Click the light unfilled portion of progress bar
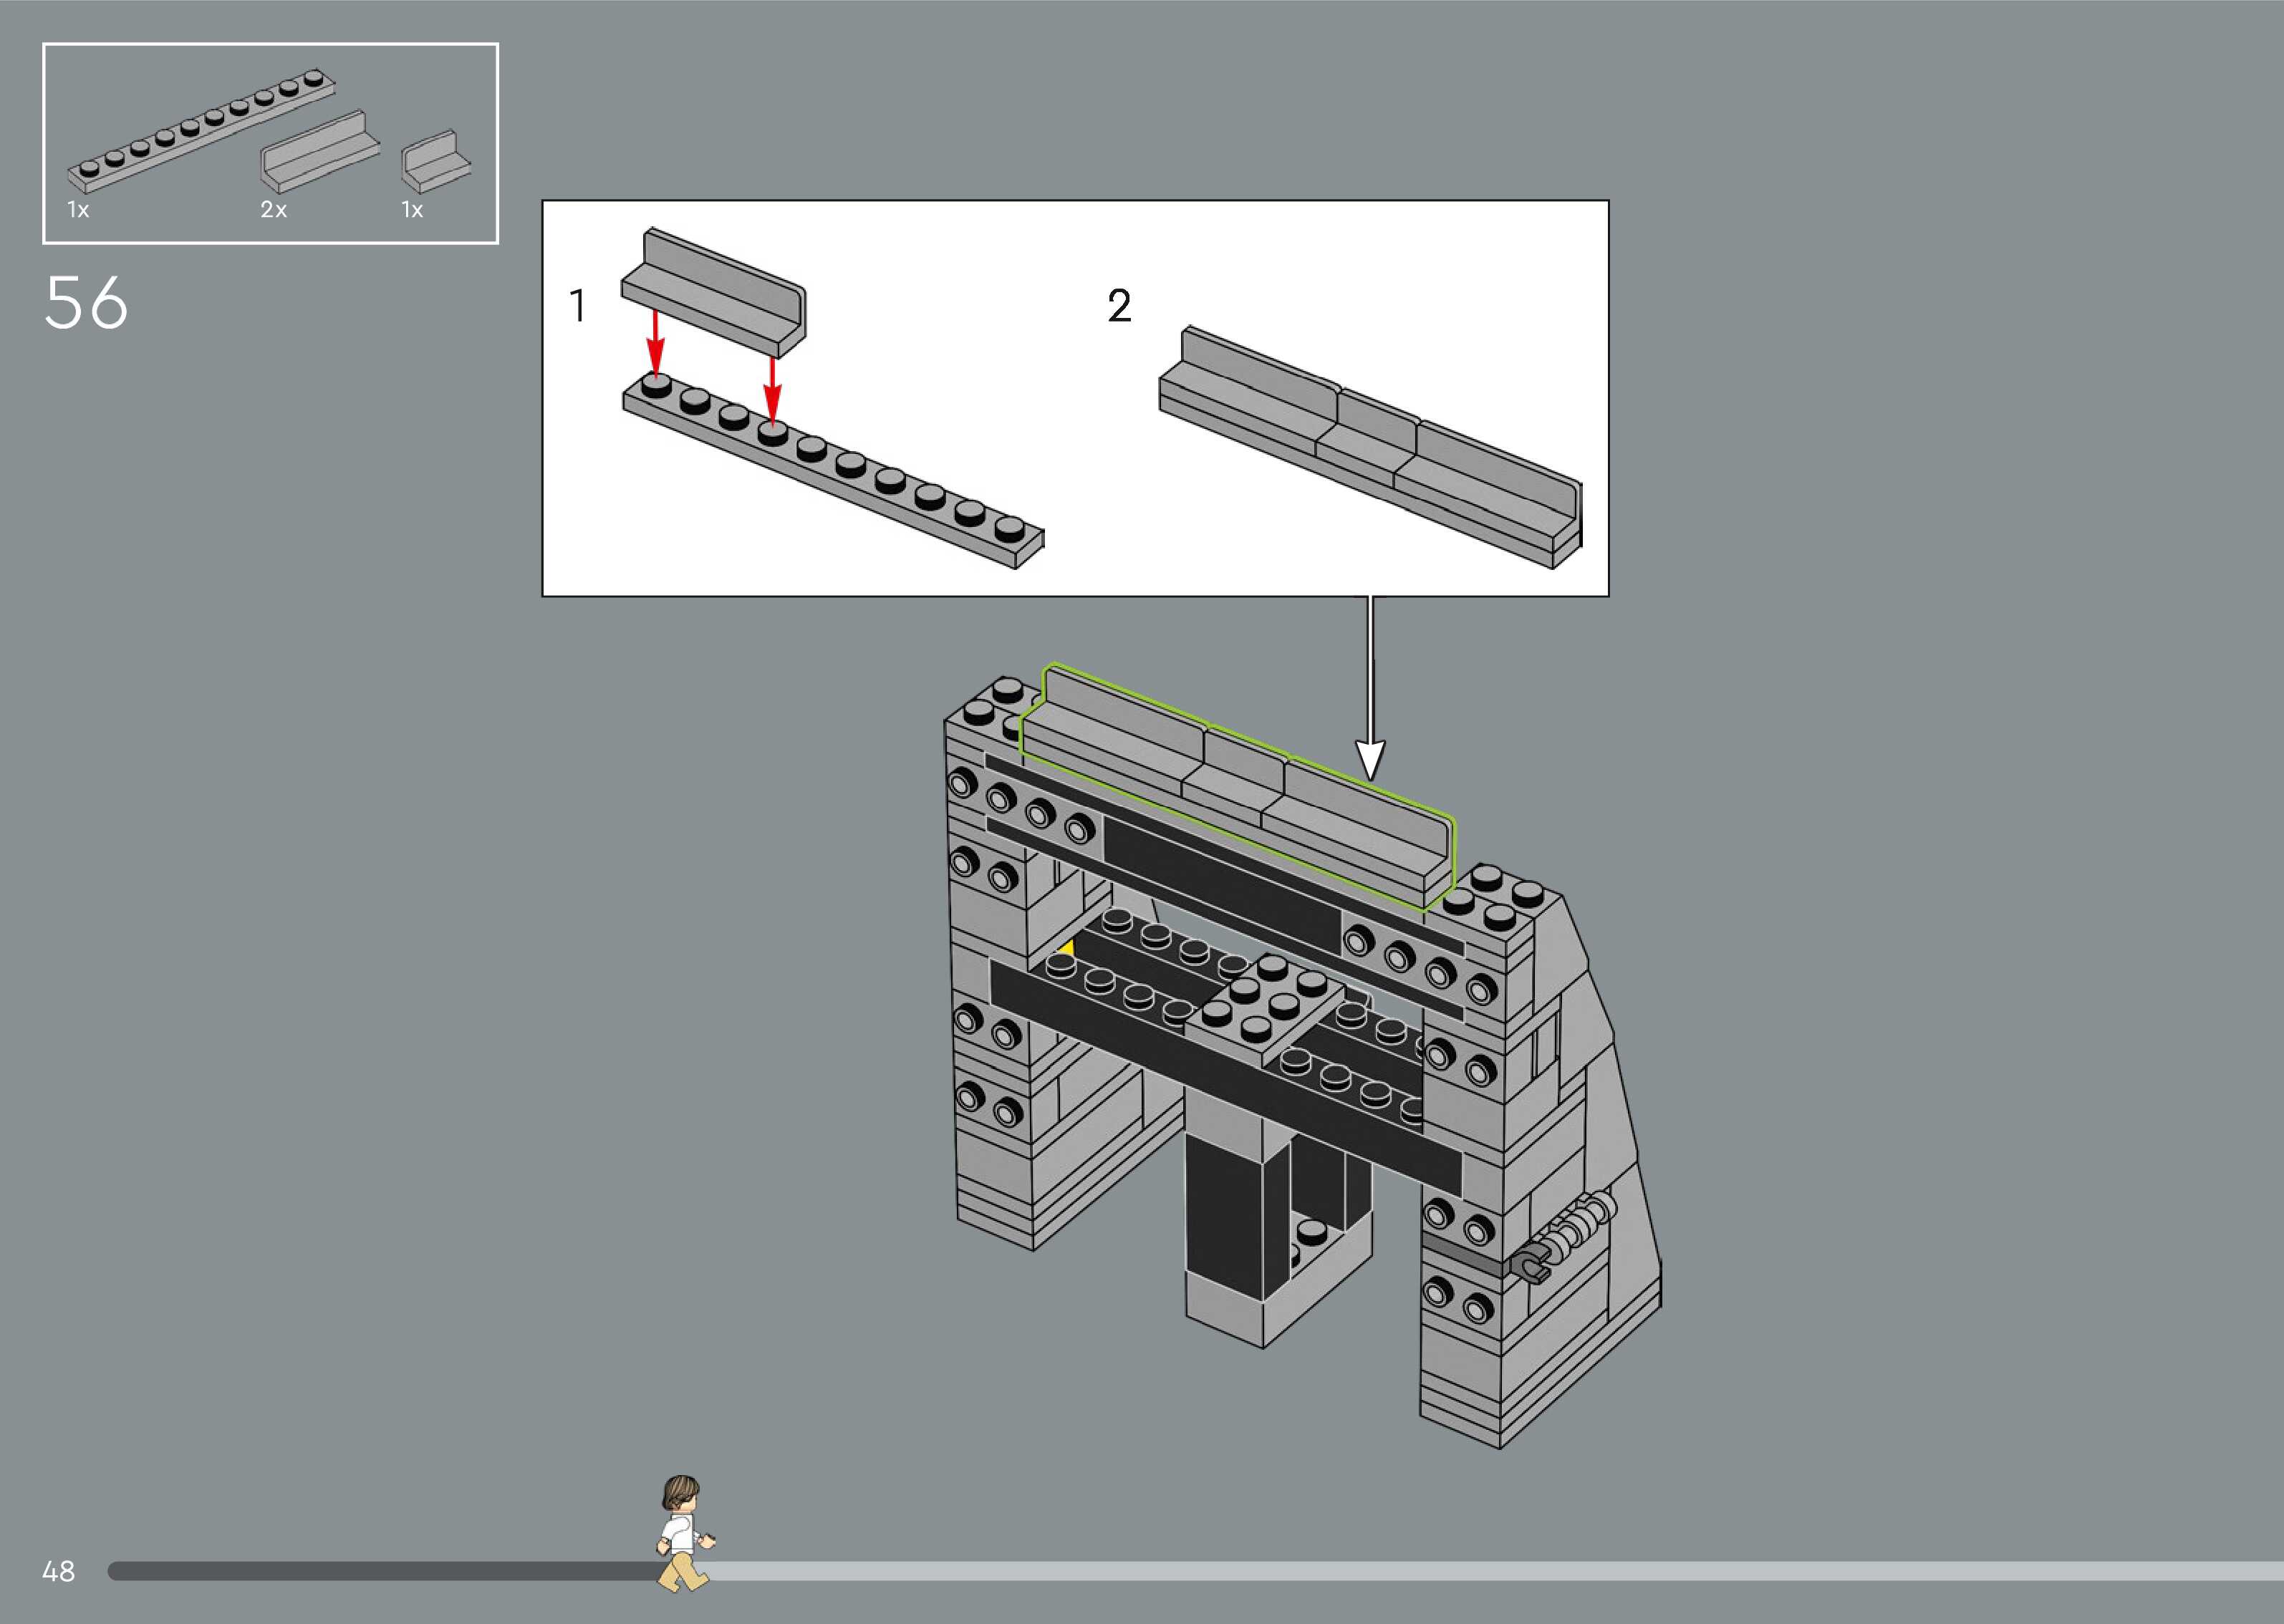 pyautogui.click(x=1500, y=1571)
